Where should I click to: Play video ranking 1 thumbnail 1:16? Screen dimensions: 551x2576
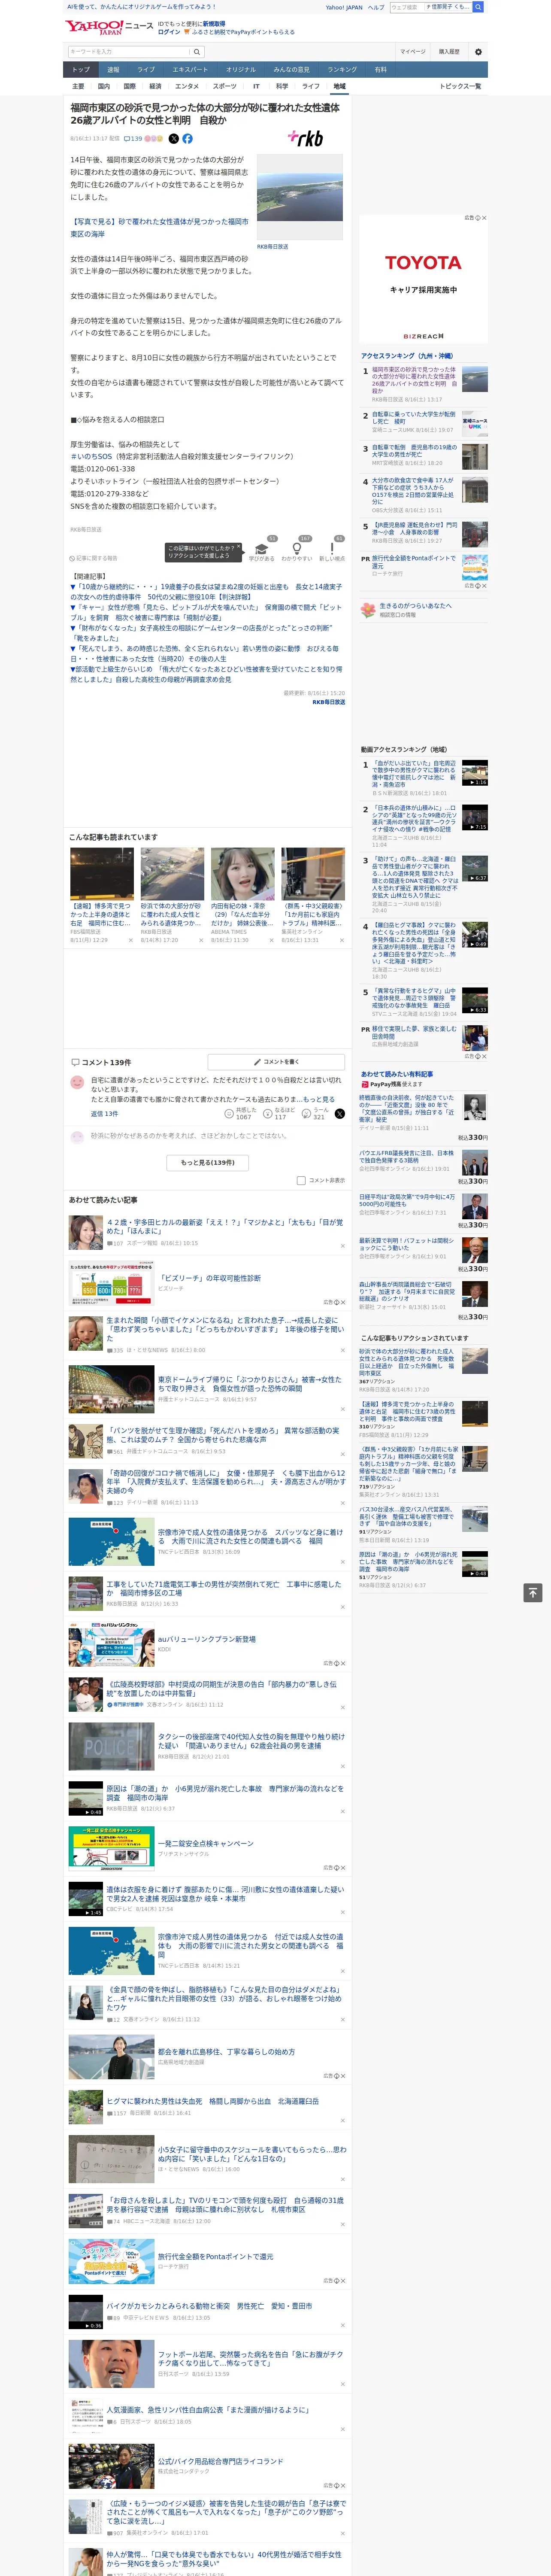(x=474, y=773)
